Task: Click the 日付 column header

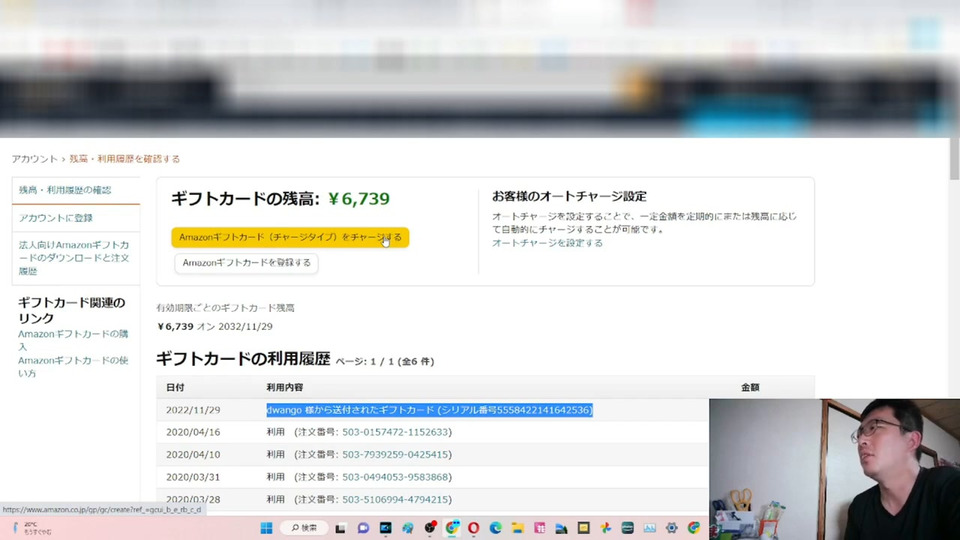Action: click(x=175, y=388)
